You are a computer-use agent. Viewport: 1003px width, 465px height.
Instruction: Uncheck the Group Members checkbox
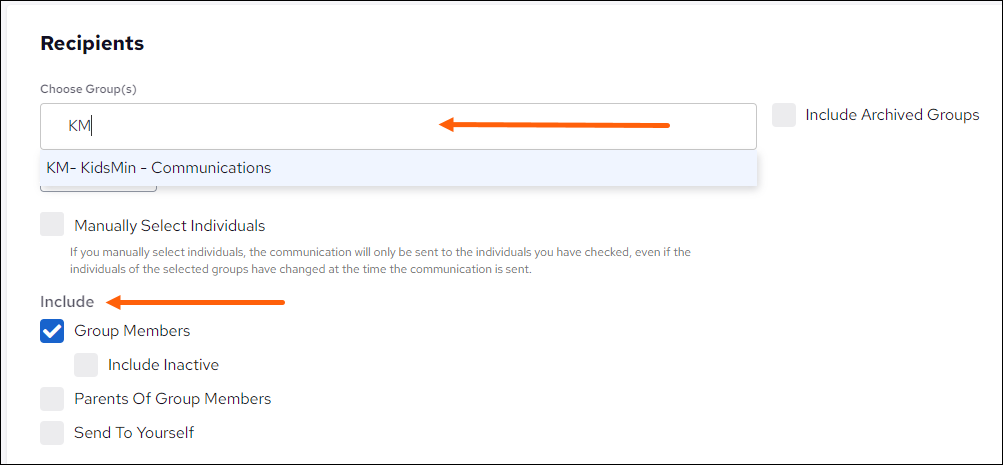point(52,331)
